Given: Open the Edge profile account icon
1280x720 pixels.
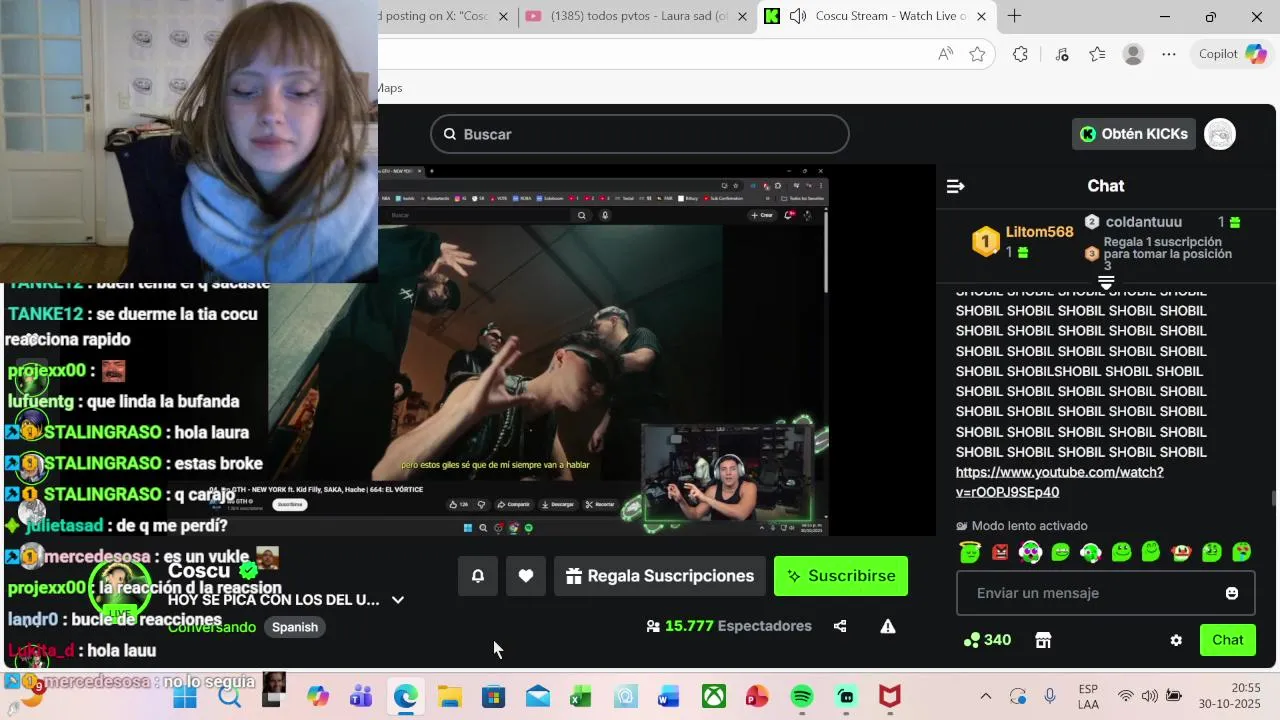Looking at the screenshot, I should point(1133,54).
